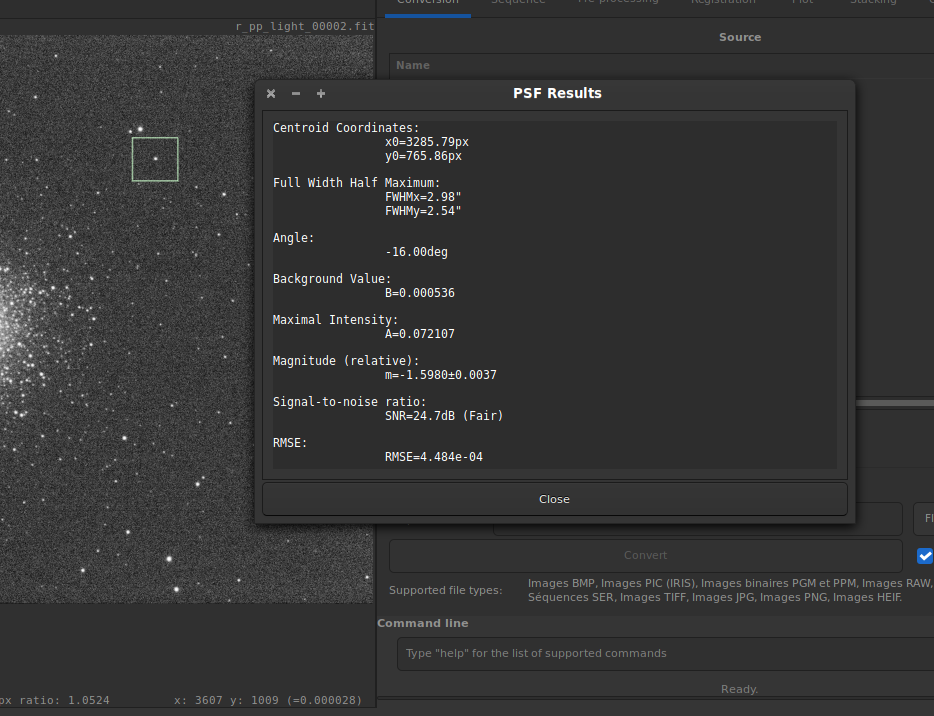
Task: Click the Magnitude (relative) heading
Action: pos(346,361)
